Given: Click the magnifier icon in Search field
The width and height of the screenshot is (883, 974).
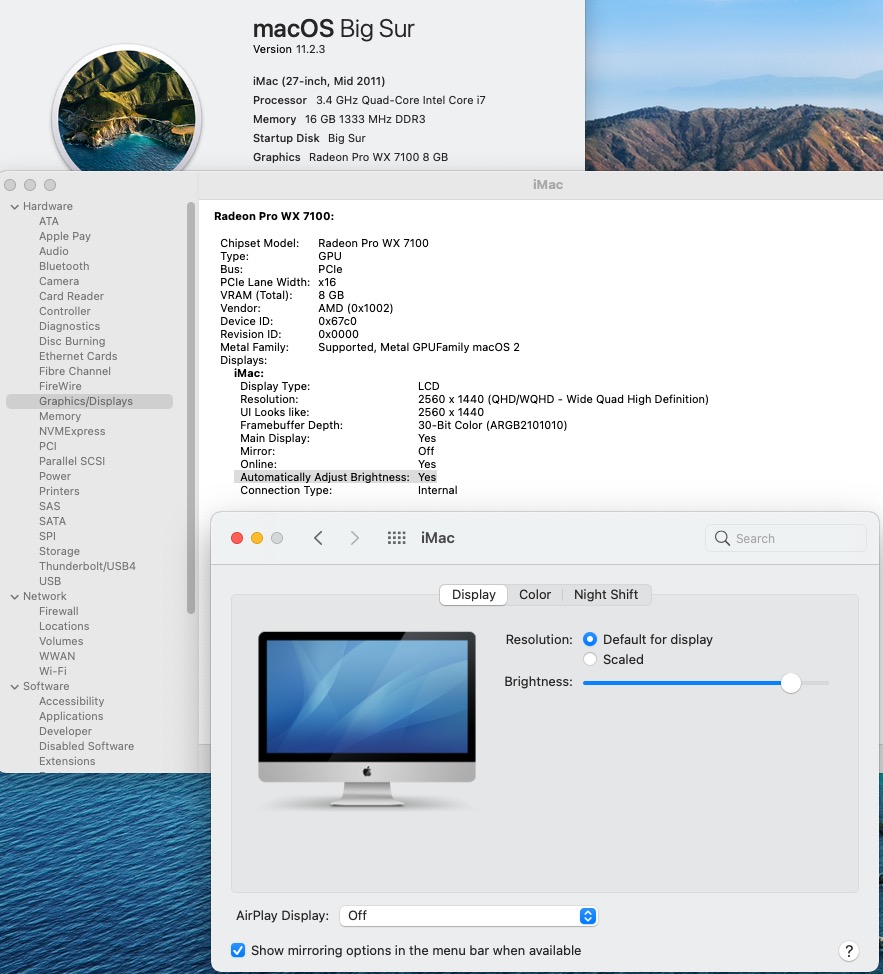Looking at the screenshot, I should 722,538.
